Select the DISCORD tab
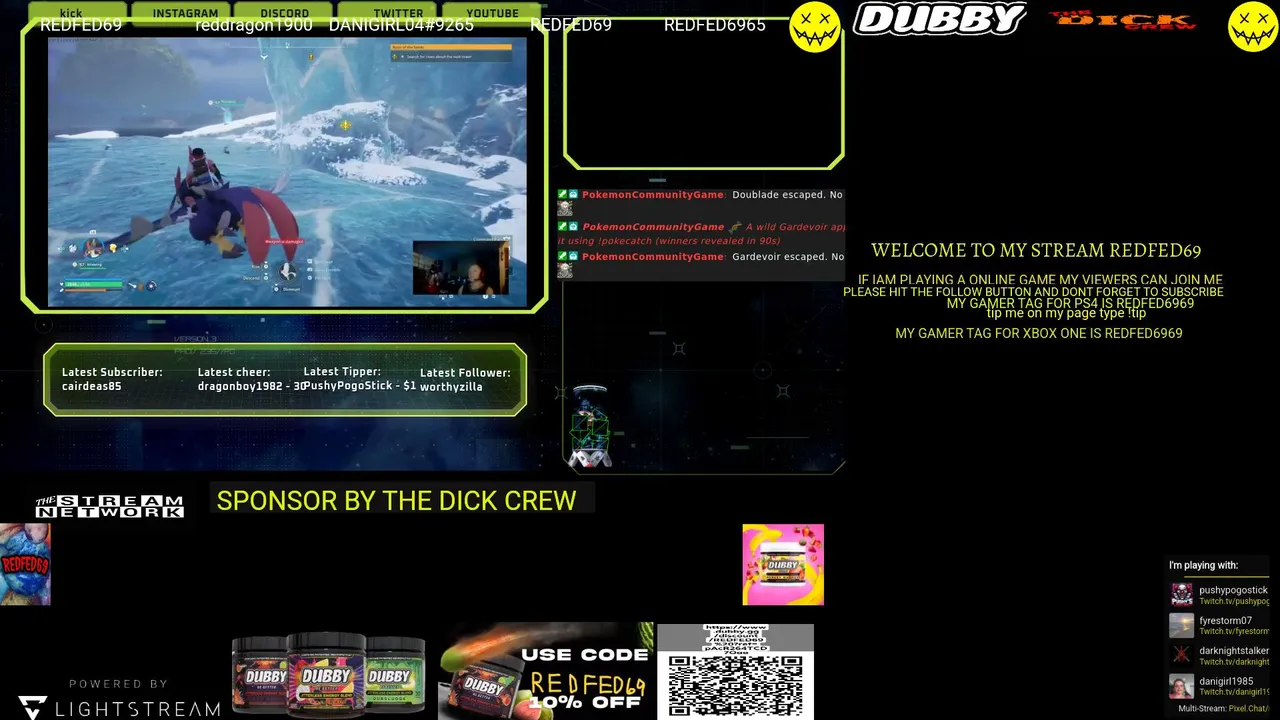The image size is (1280, 720). (x=285, y=12)
